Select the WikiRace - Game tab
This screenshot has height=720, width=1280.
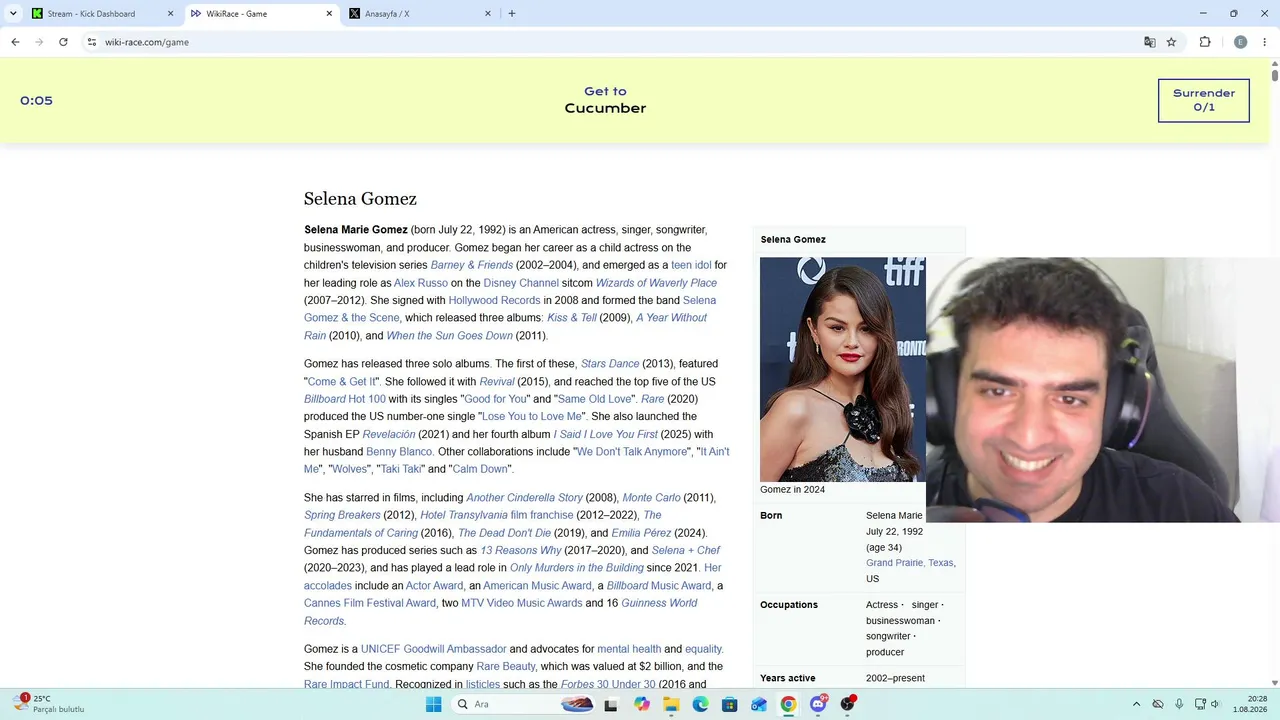[261, 14]
